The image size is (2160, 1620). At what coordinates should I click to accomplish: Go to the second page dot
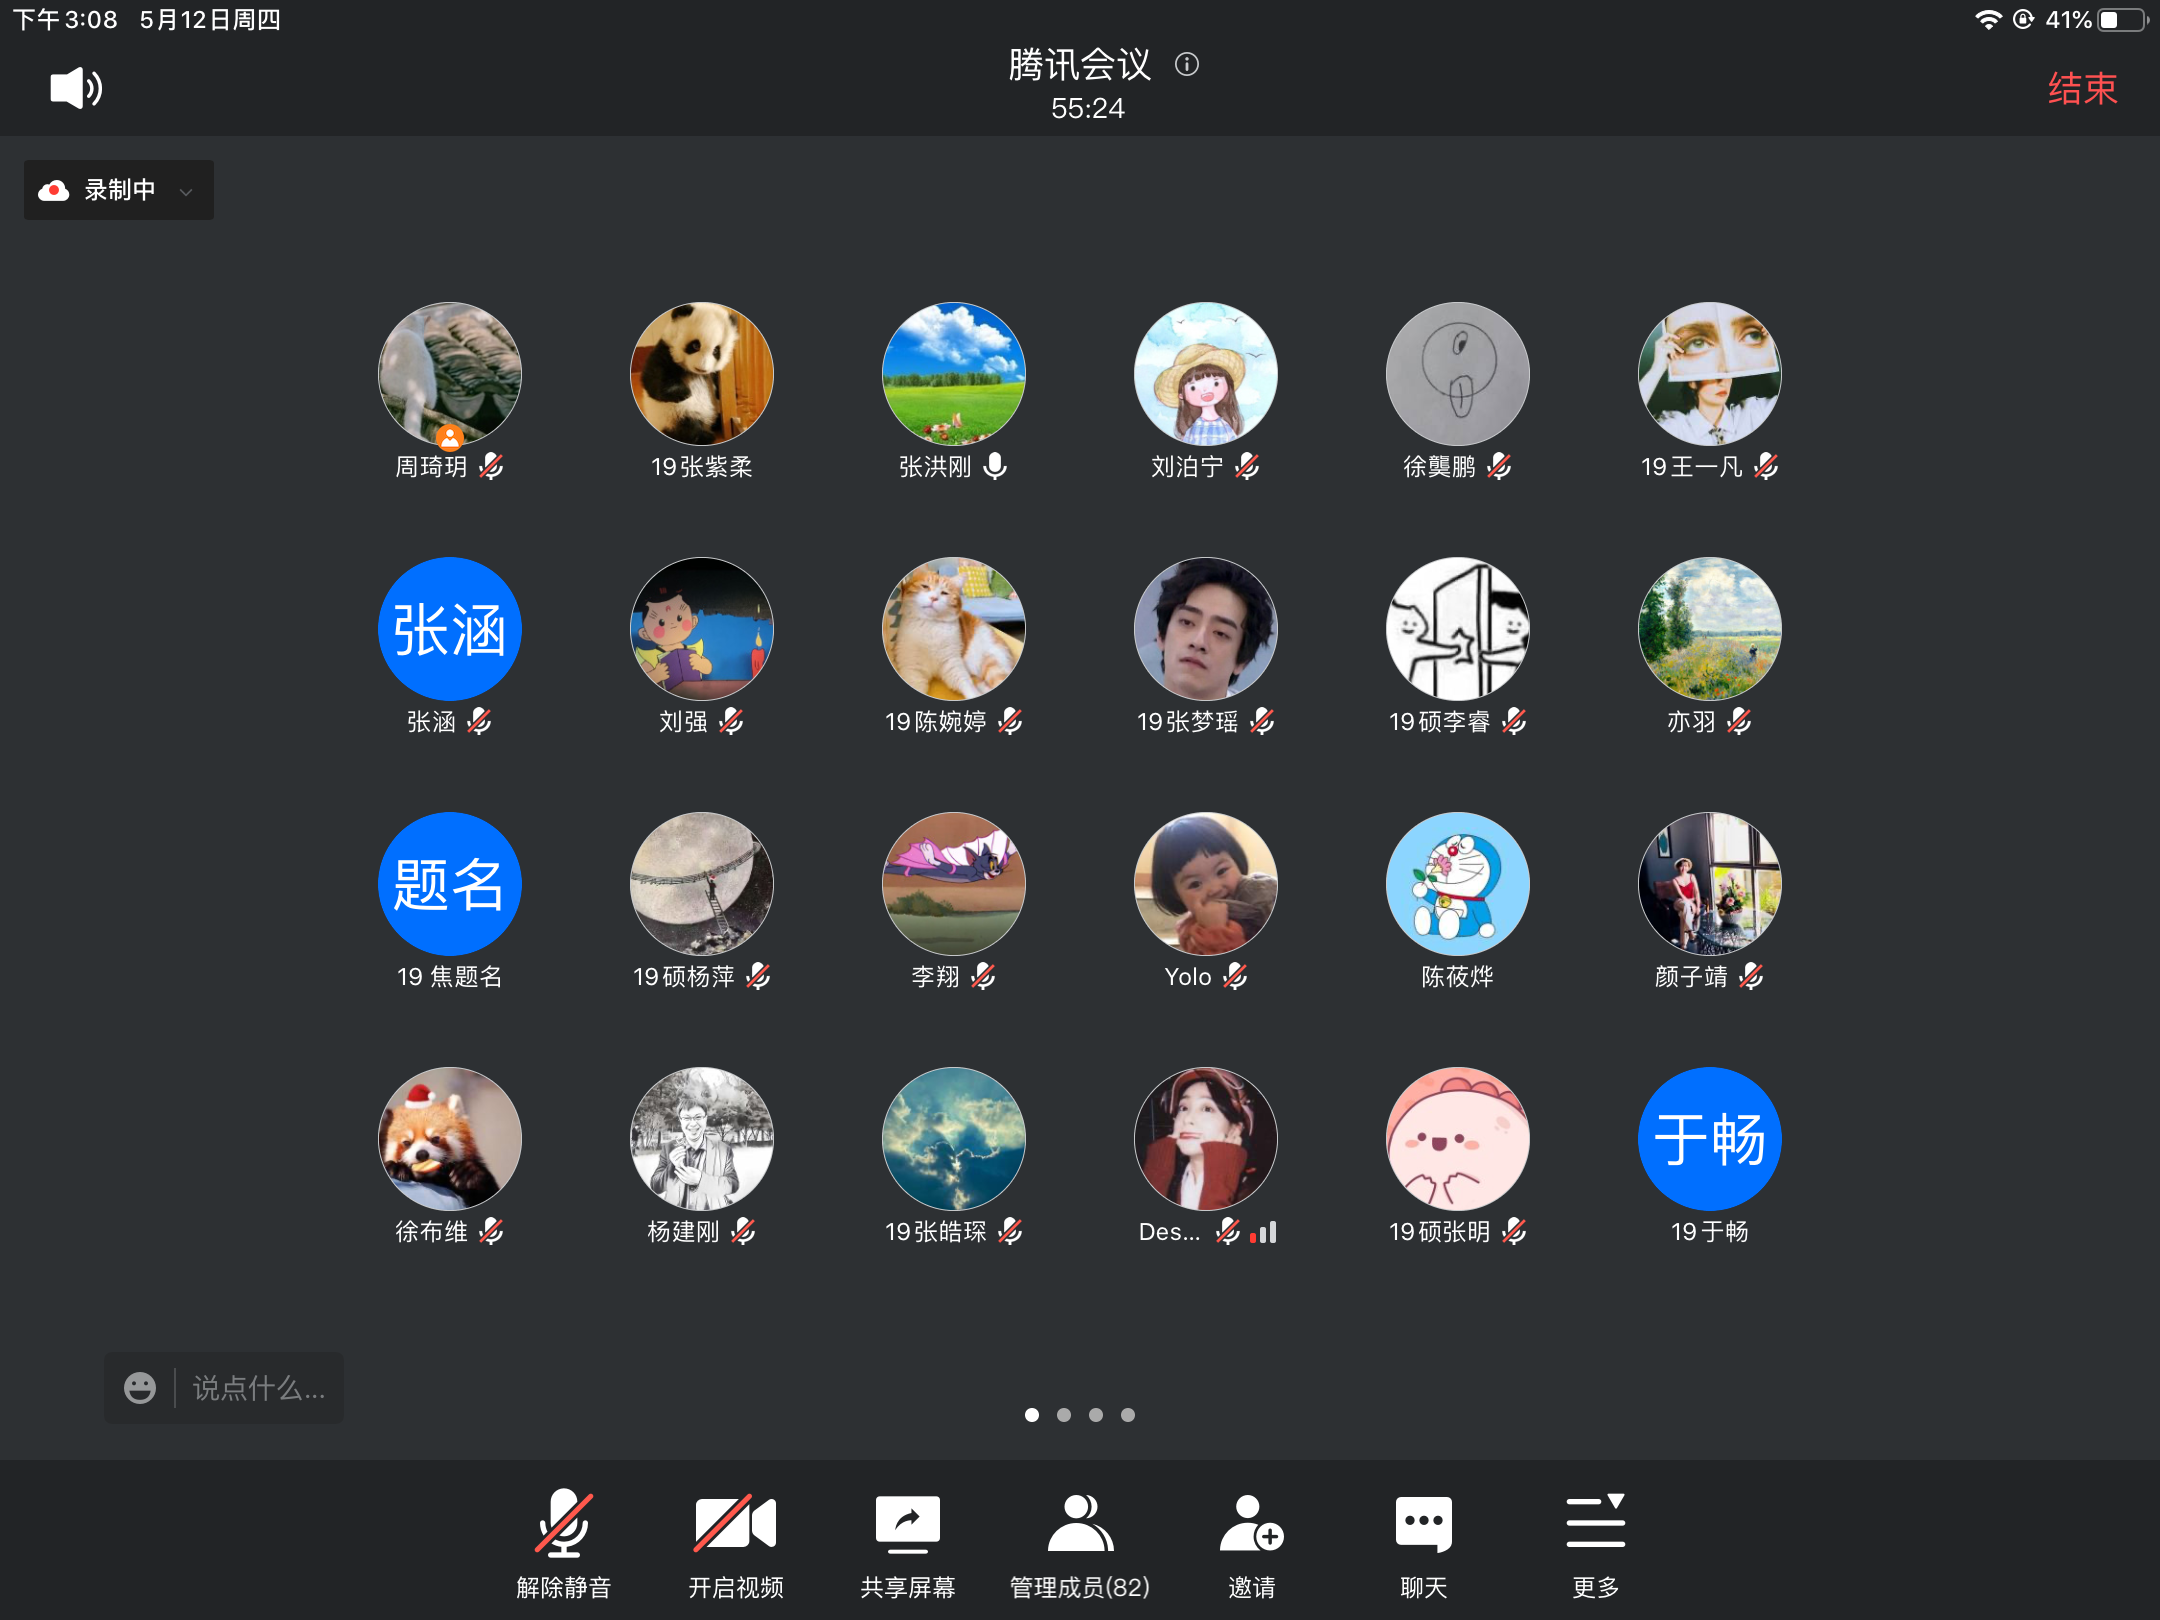[1064, 1415]
